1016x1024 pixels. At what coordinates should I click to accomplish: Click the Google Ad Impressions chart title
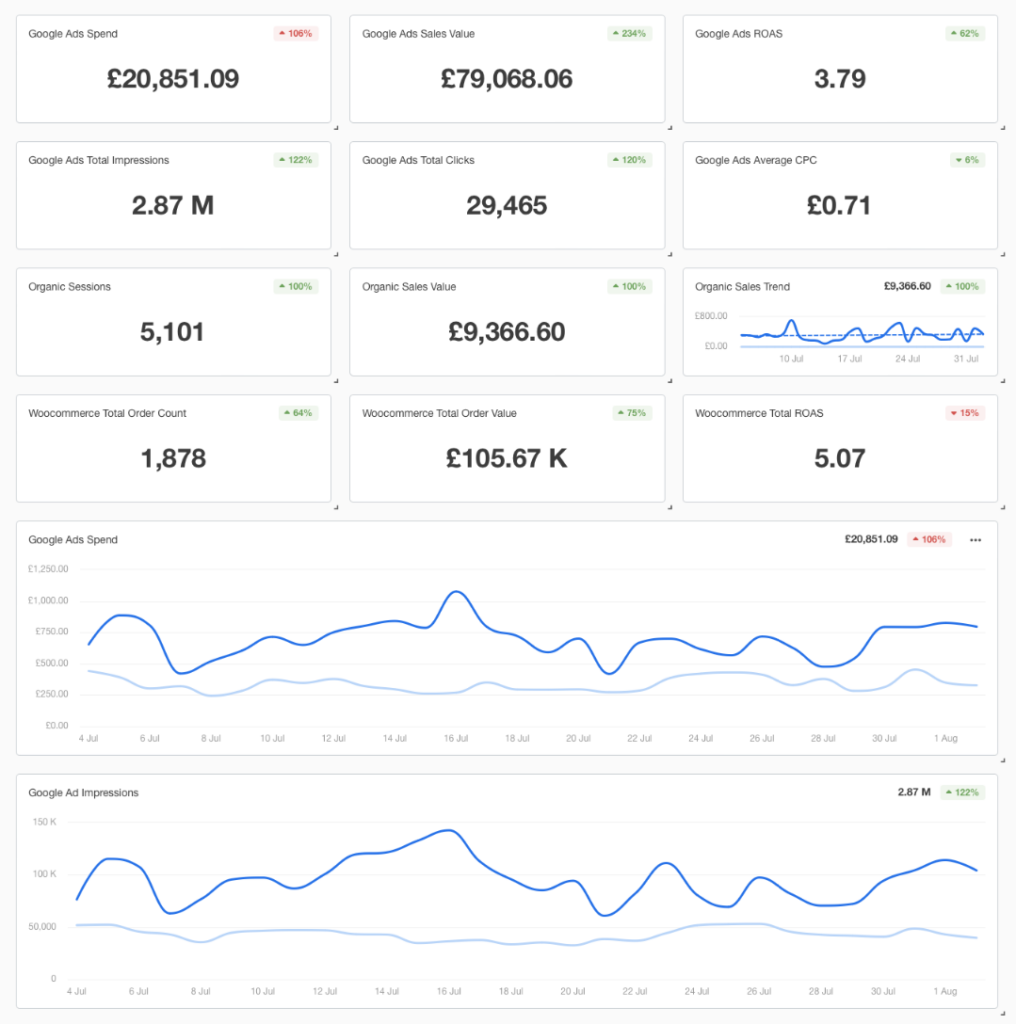pos(84,793)
